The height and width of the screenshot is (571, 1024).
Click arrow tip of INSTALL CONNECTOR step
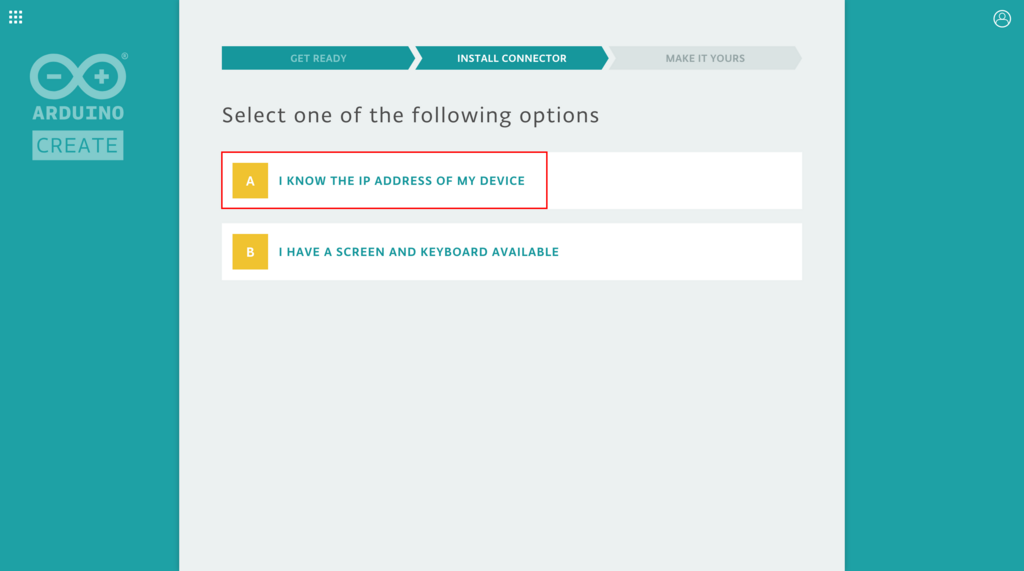pos(605,58)
